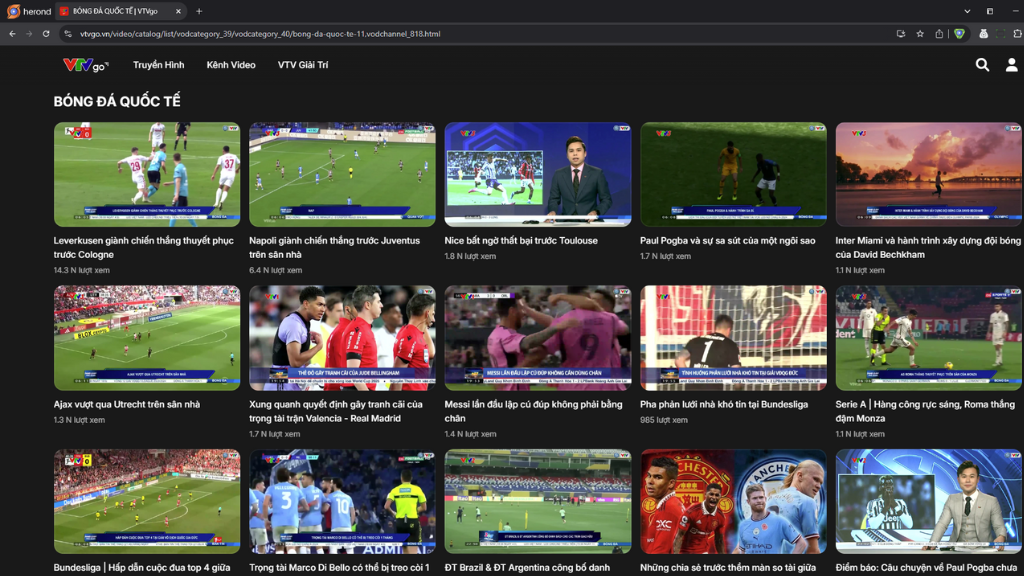This screenshot has width=1024, height=576.
Task: Go back with the browser back arrow
Action: tap(12, 34)
